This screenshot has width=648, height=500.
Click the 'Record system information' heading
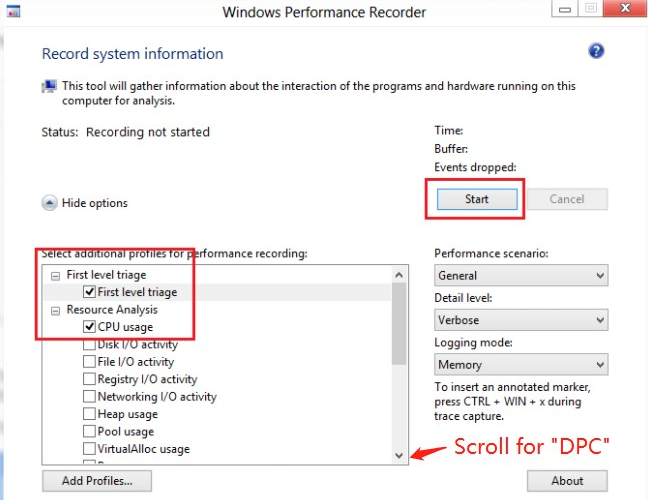133,54
